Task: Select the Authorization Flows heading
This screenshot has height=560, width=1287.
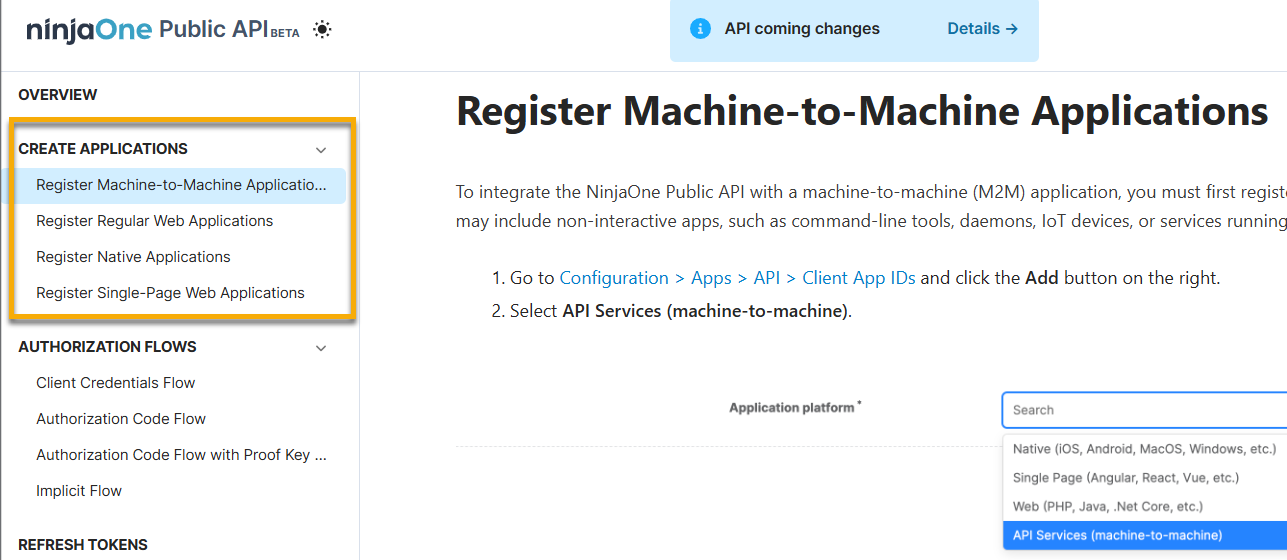Action: [107, 347]
